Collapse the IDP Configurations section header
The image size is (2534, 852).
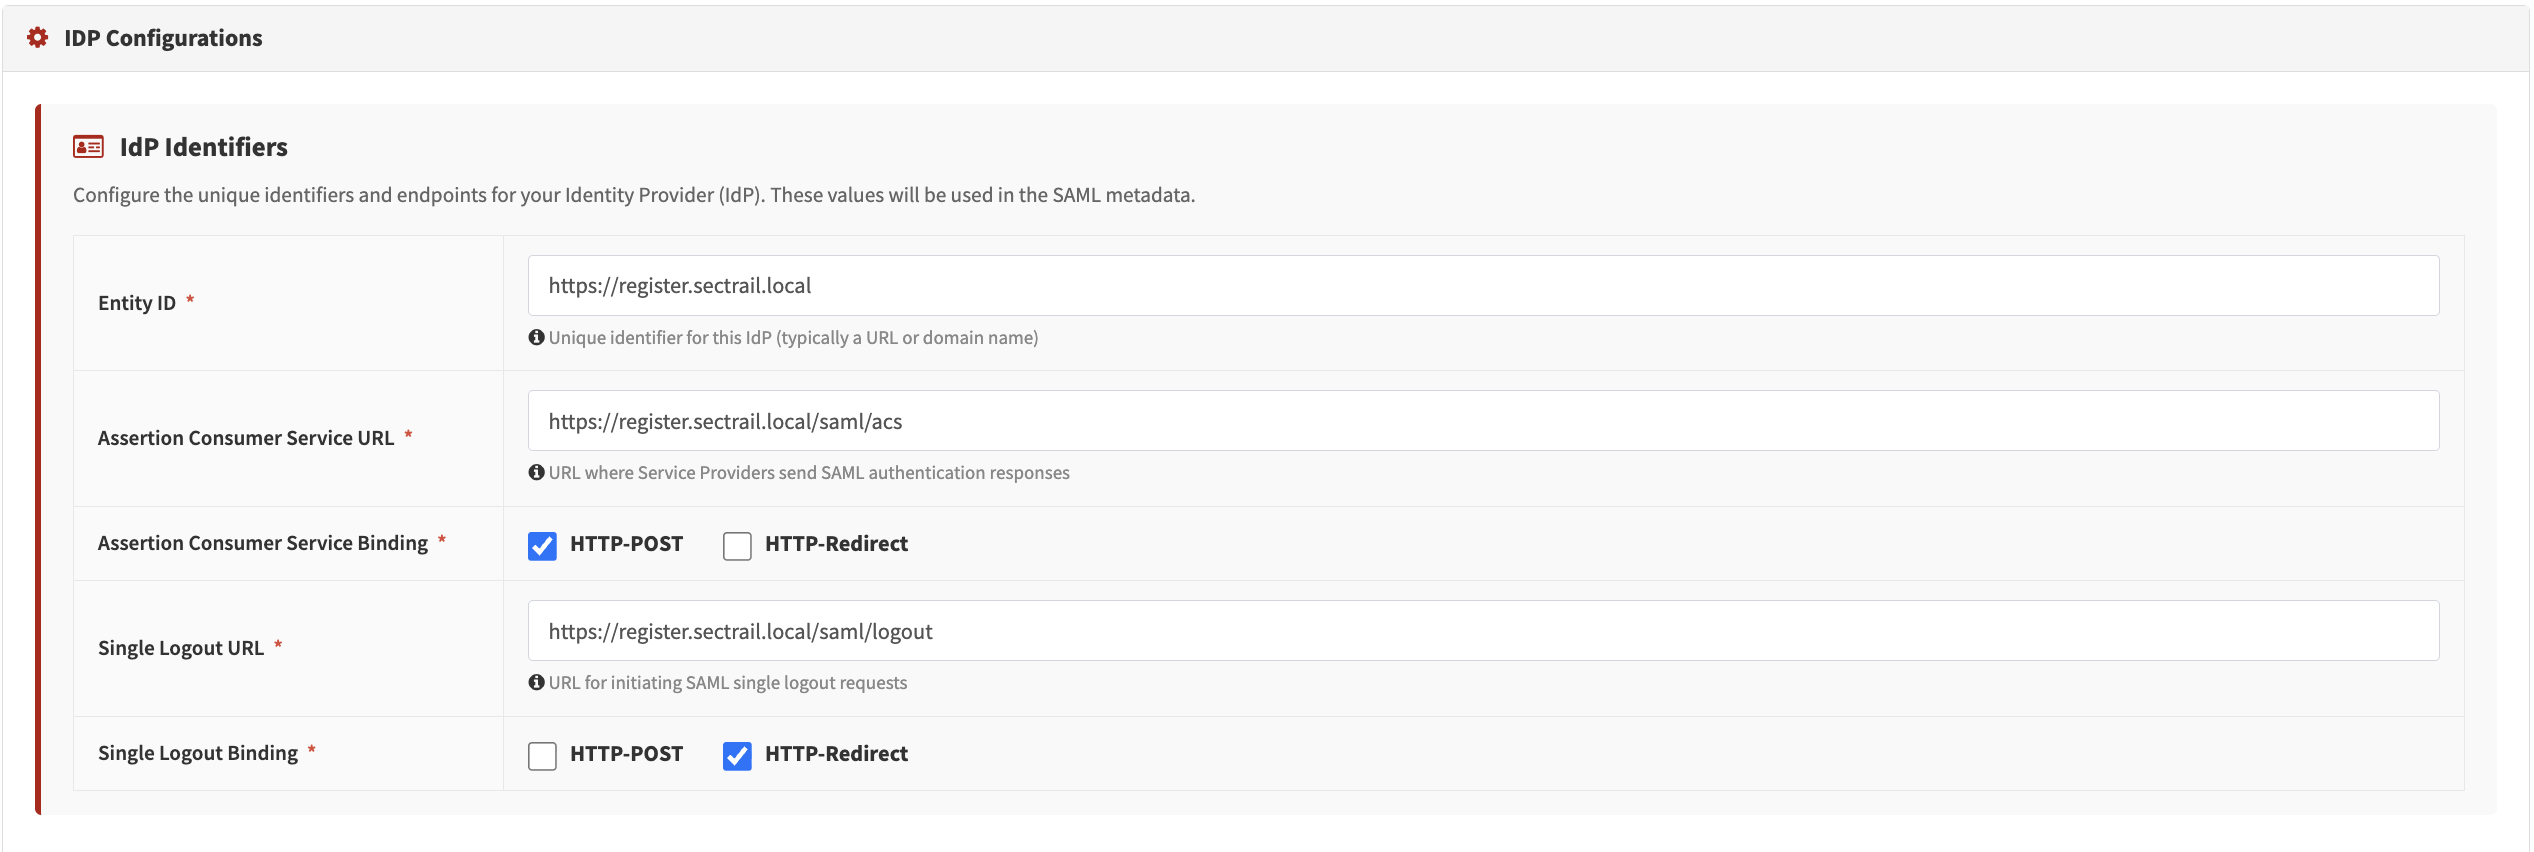click(162, 38)
